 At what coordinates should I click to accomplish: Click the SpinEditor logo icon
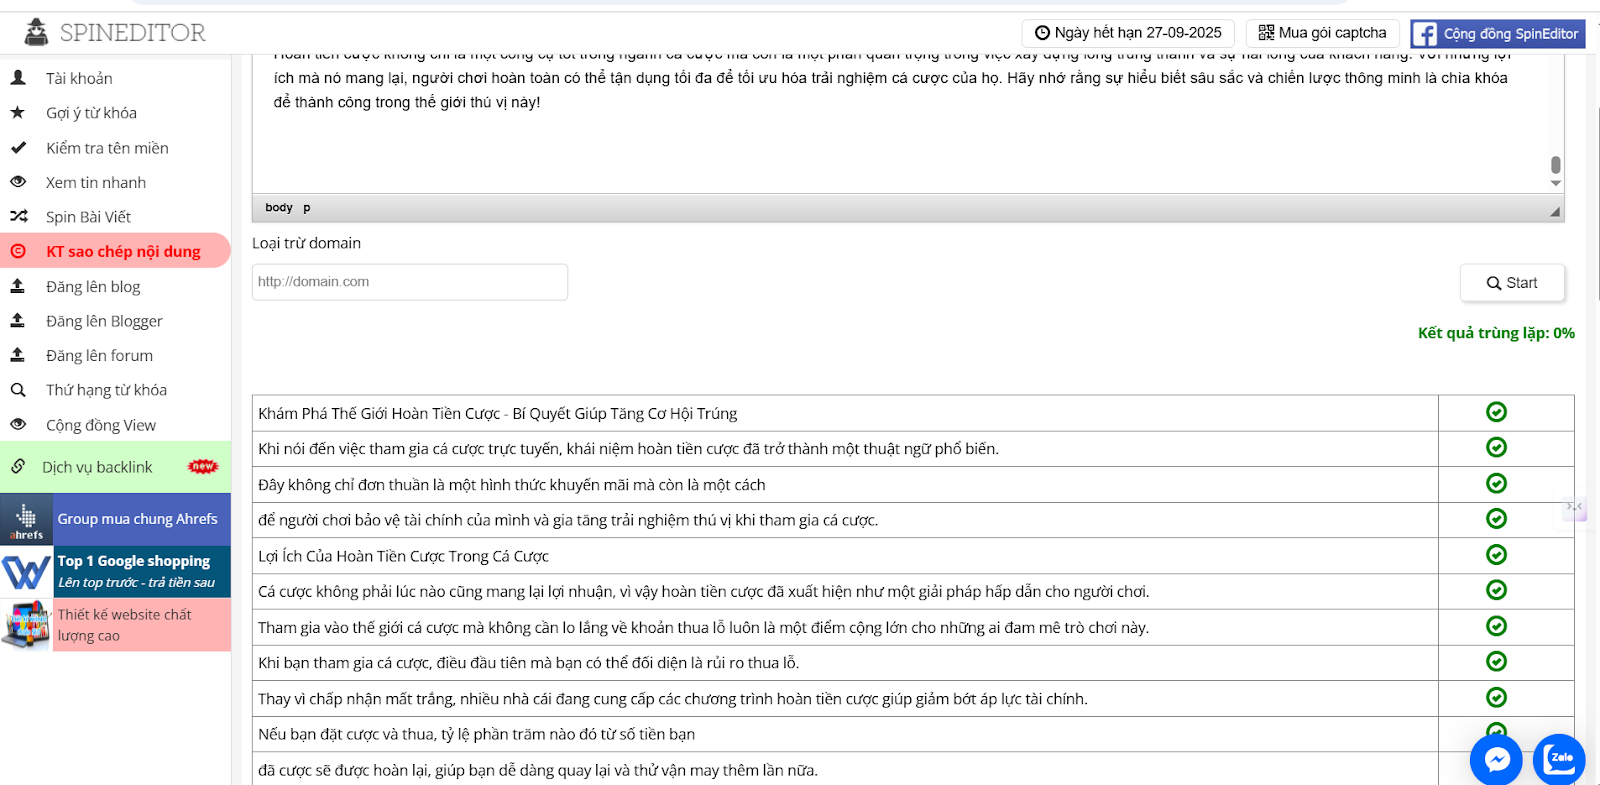point(36,32)
